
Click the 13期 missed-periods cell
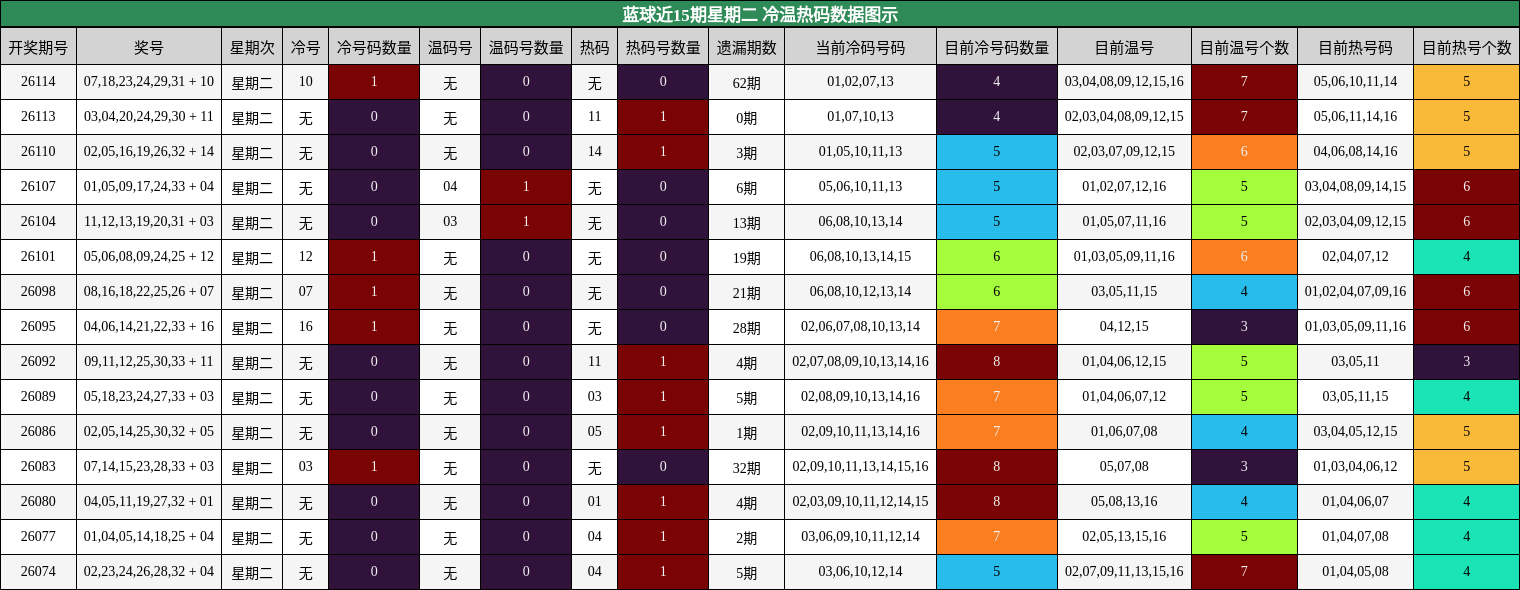tap(746, 222)
